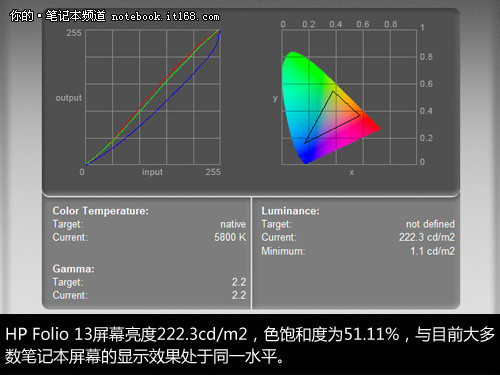Click the CIE chromaticity color gamut diagram
The width and height of the screenshot is (500, 375).
(349, 97)
